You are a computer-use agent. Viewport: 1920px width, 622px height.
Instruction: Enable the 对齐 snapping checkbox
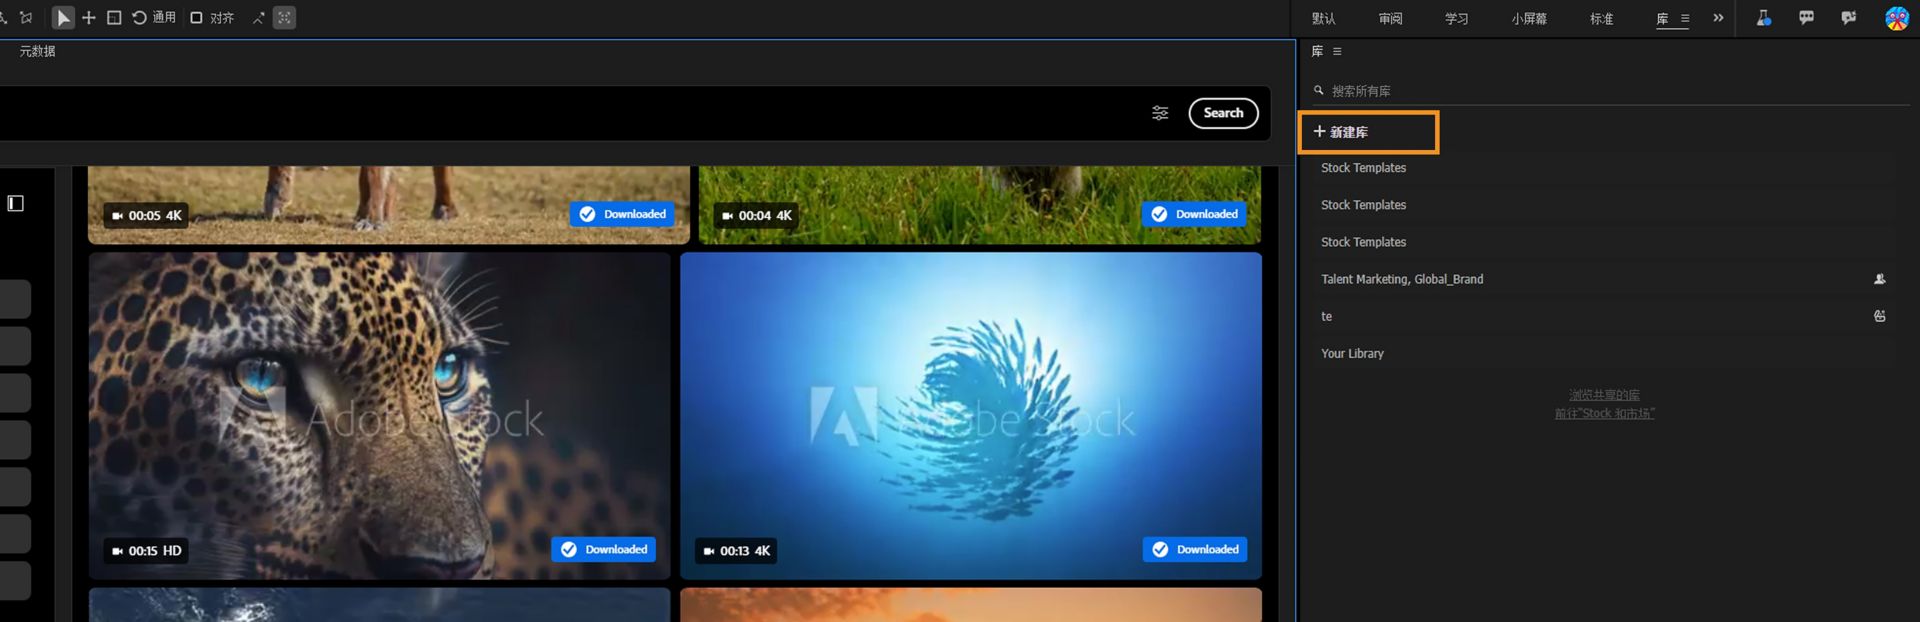tap(197, 18)
